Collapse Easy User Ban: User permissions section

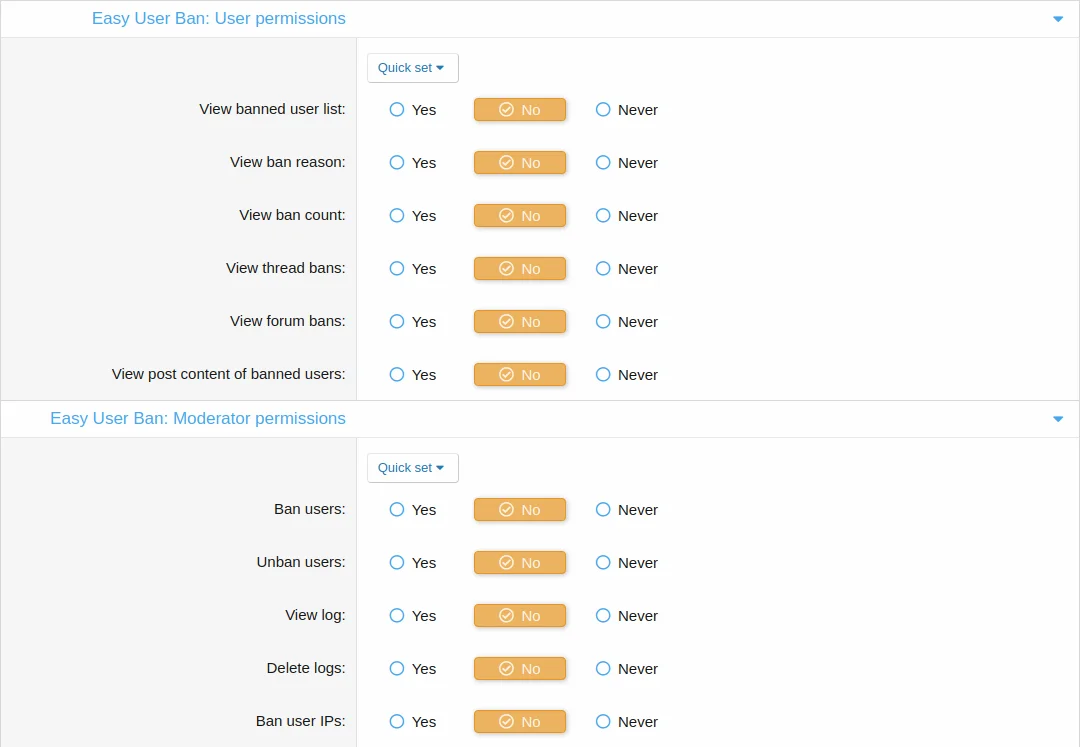click(x=1058, y=19)
